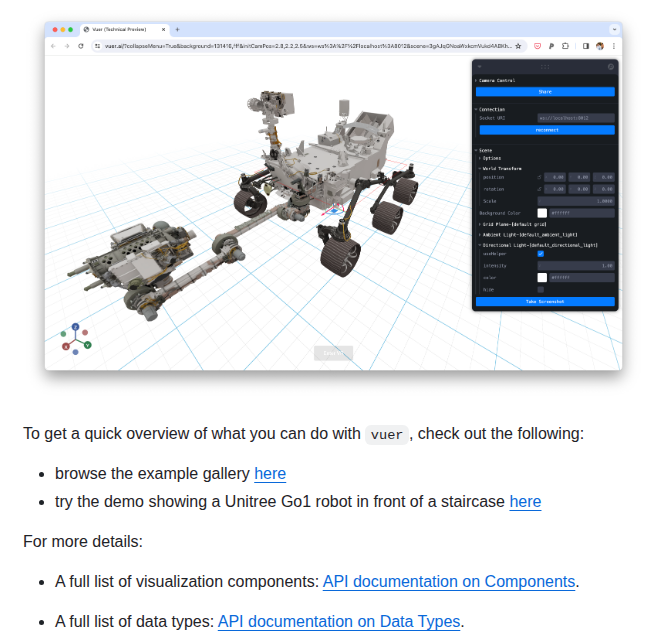Viewport: 645px width, 632px height.
Task: Collapse the control panel with top-left chevron
Action: tap(480, 67)
